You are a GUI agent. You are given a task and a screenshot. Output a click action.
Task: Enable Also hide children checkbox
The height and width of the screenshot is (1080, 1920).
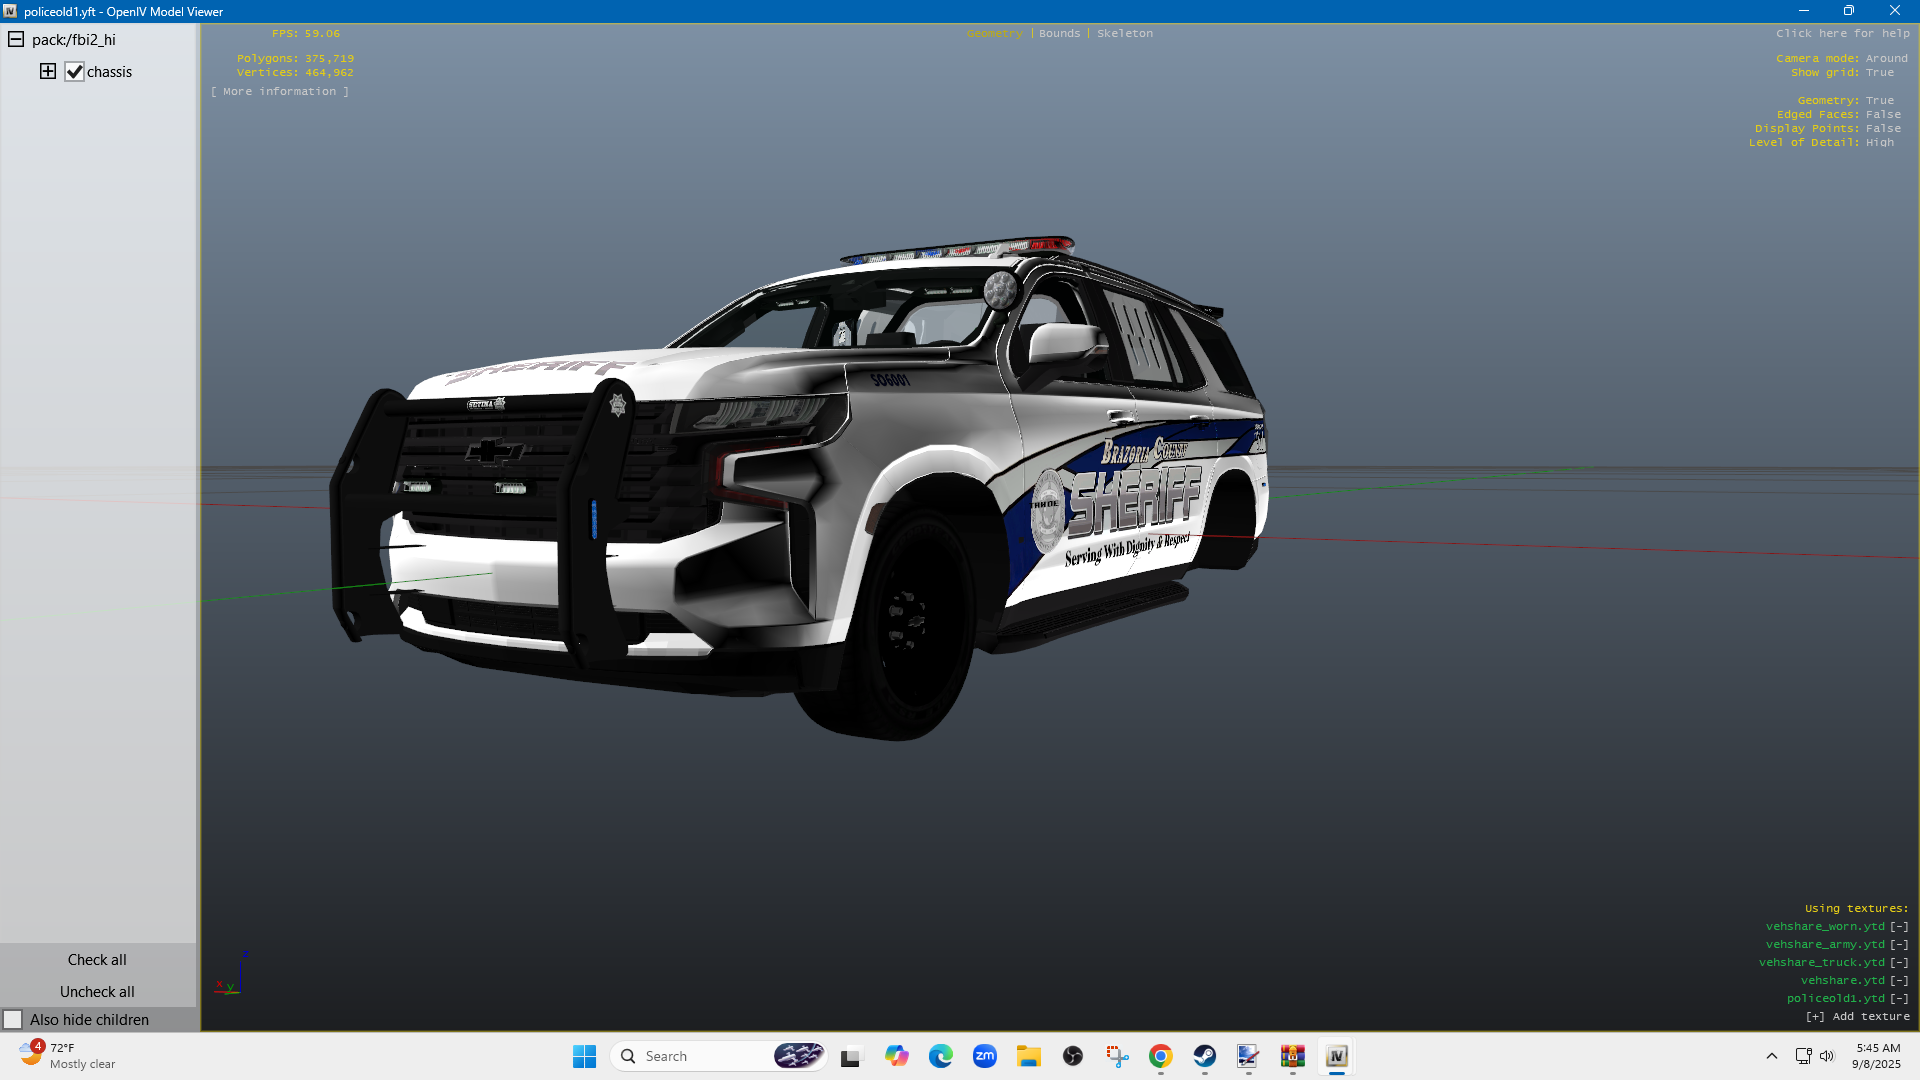tap(13, 1019)
